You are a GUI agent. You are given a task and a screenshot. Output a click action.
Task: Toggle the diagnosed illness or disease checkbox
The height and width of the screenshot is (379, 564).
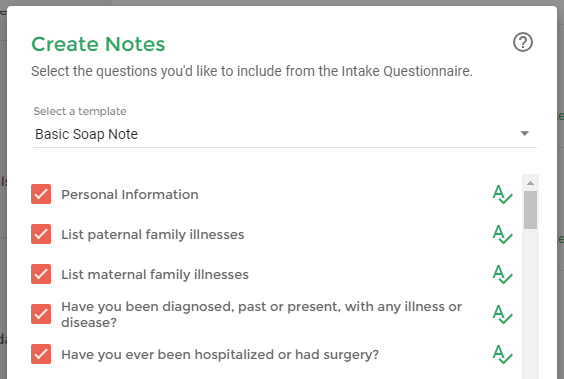point(41,314)
